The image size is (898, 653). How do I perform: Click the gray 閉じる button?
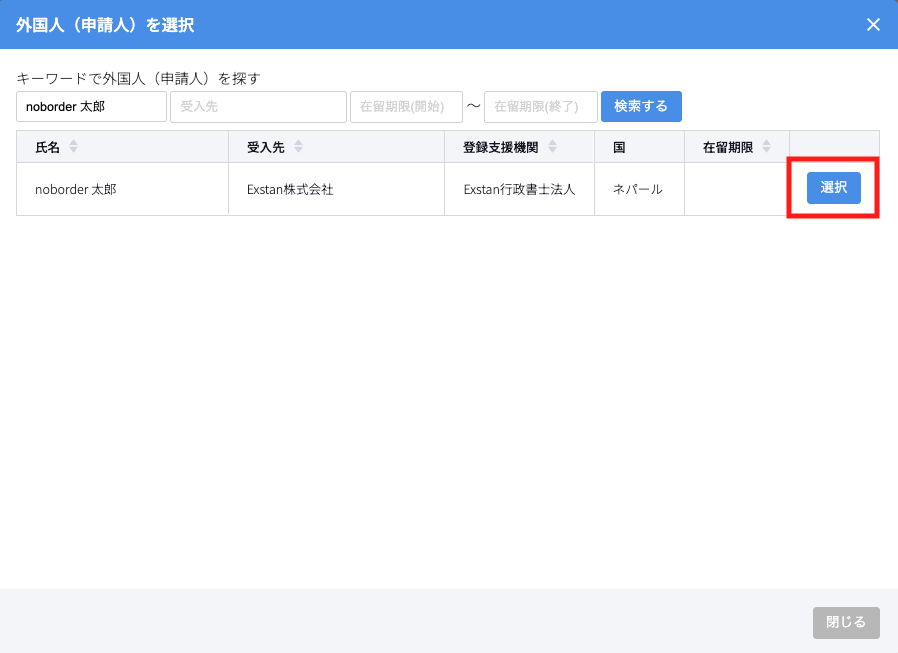(846, 622)
